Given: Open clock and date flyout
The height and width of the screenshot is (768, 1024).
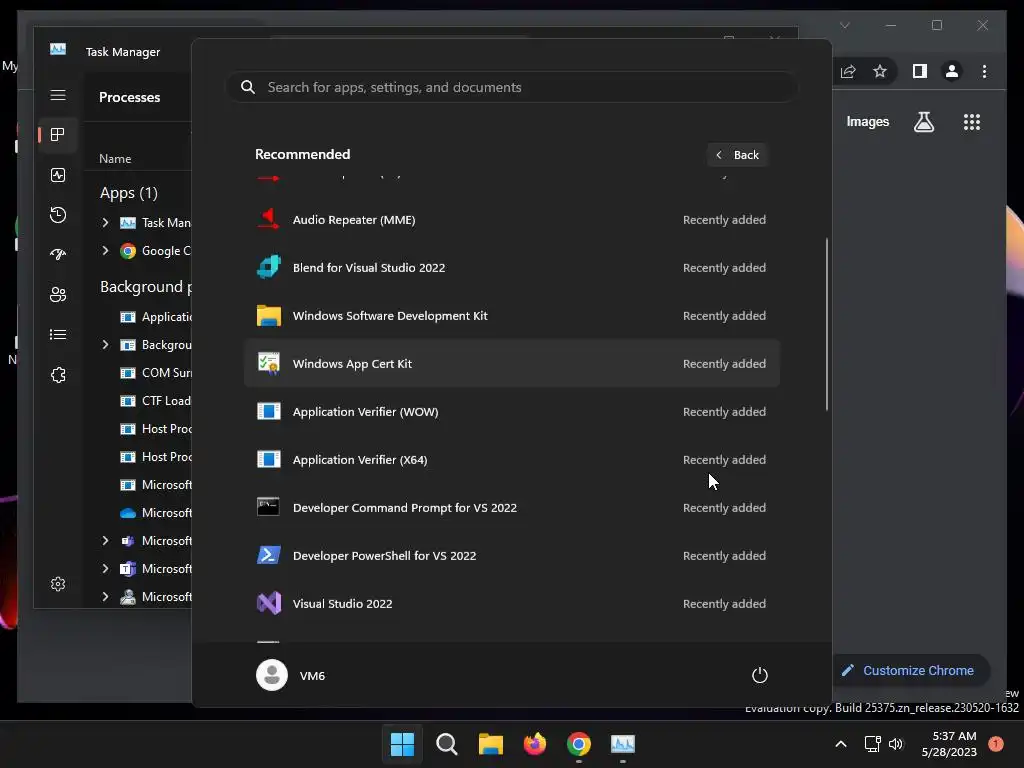Looking at the screenshot, I should coord(949,744).
